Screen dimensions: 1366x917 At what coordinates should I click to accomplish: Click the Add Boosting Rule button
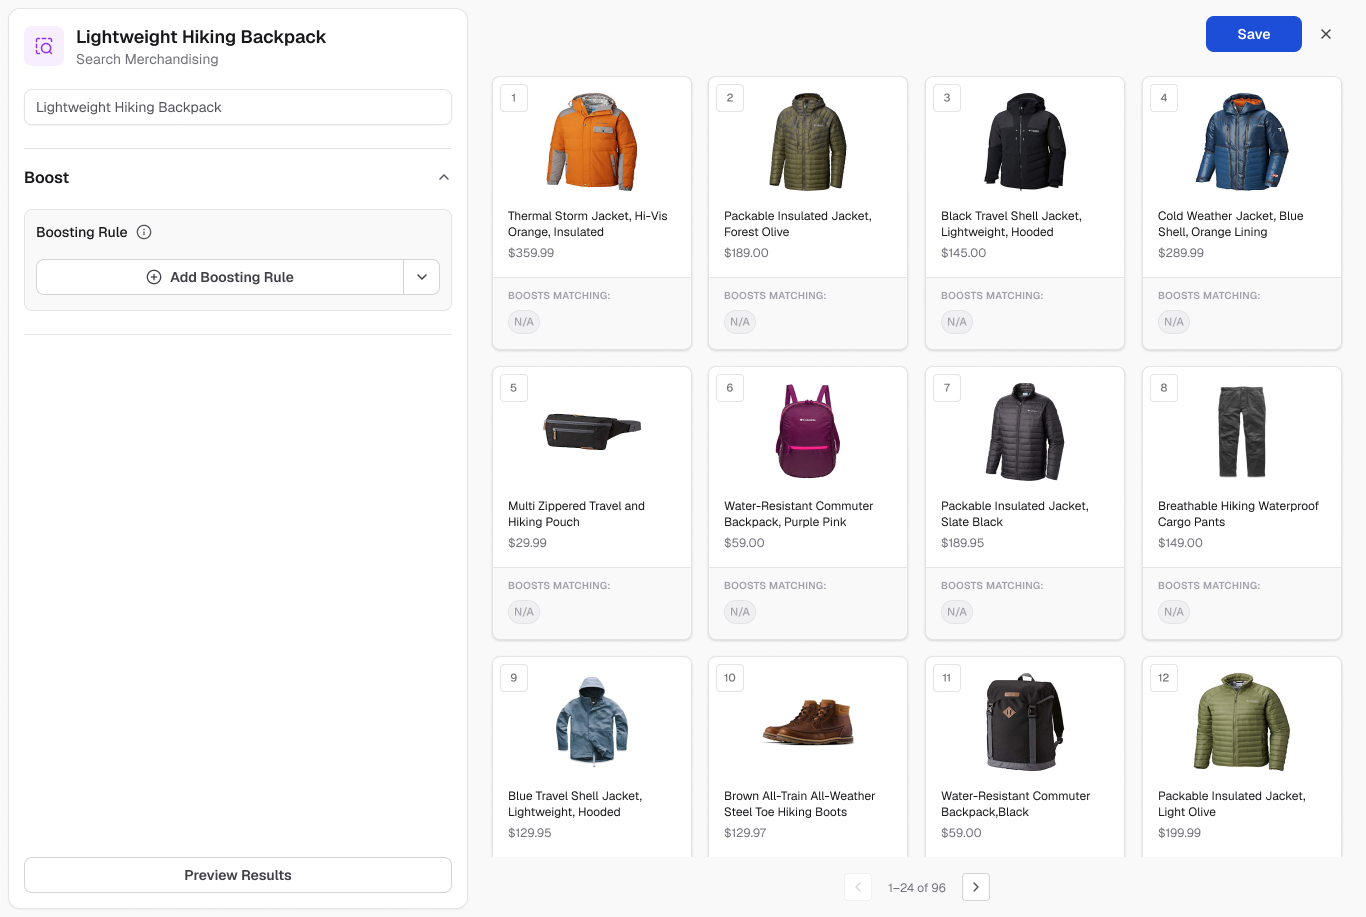click(220, 277)
